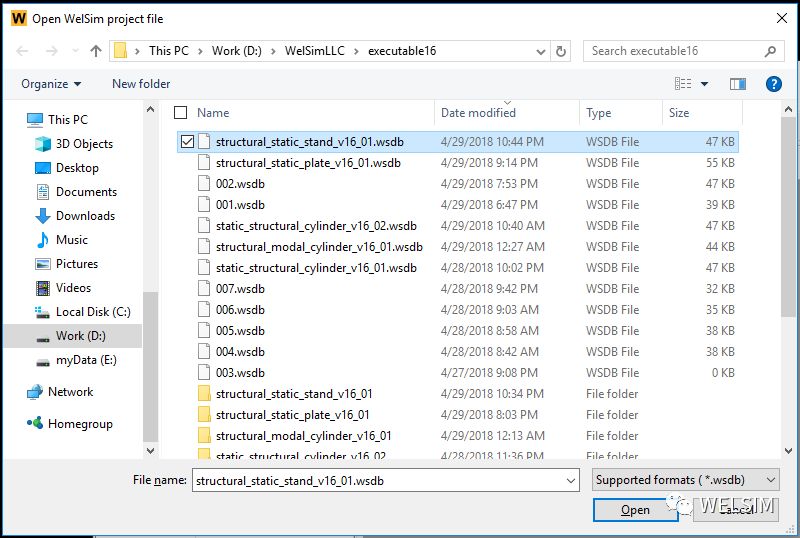800x538 pixels.
Task: Click the search magnifier icon
Action: coord(770,51)
